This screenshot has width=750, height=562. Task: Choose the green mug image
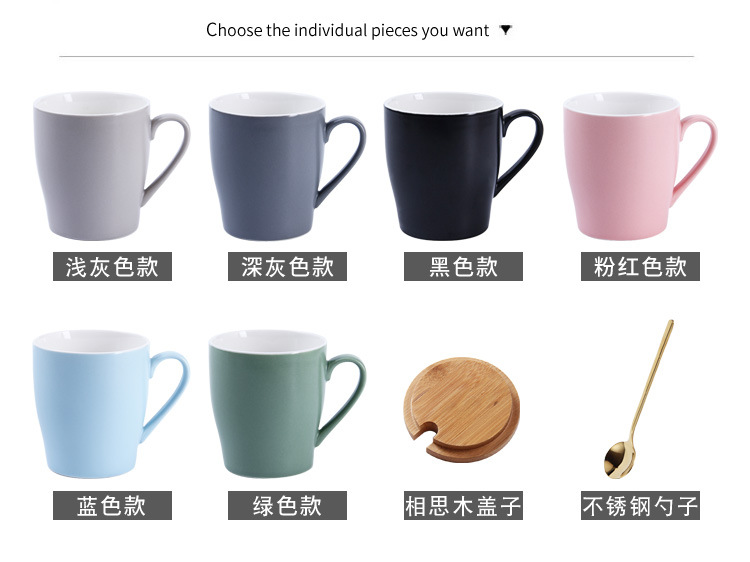(287, 403)
